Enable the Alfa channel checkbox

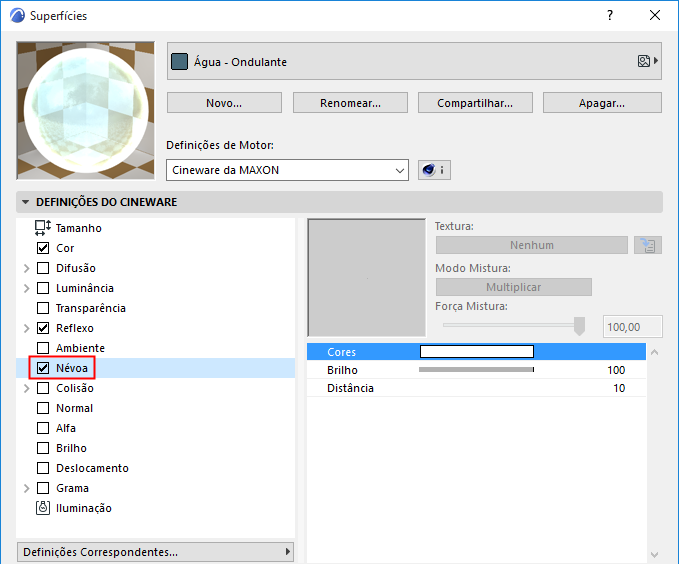[43, 428]
